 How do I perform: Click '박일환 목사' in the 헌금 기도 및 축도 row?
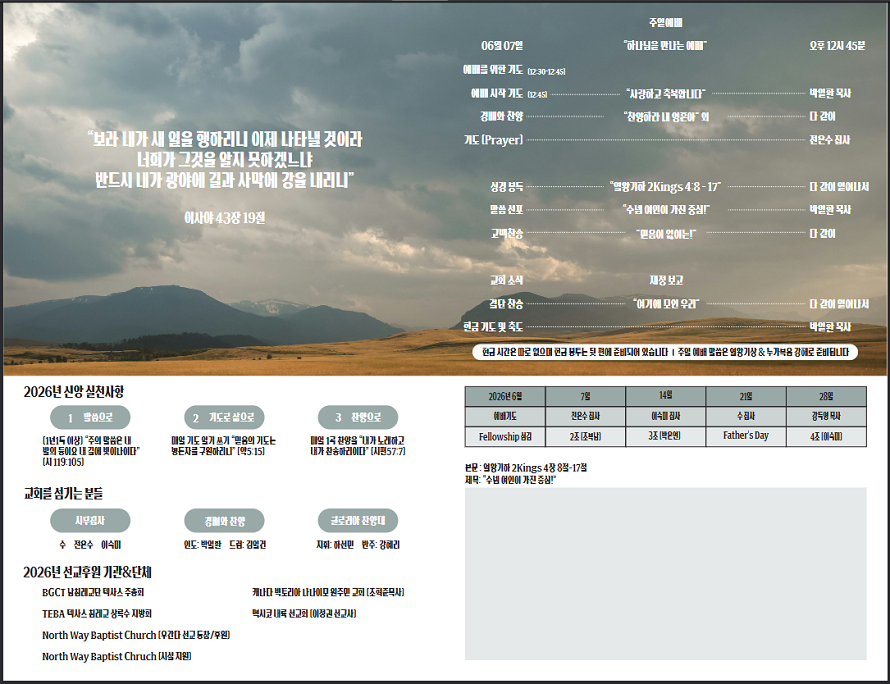point(830,326)
